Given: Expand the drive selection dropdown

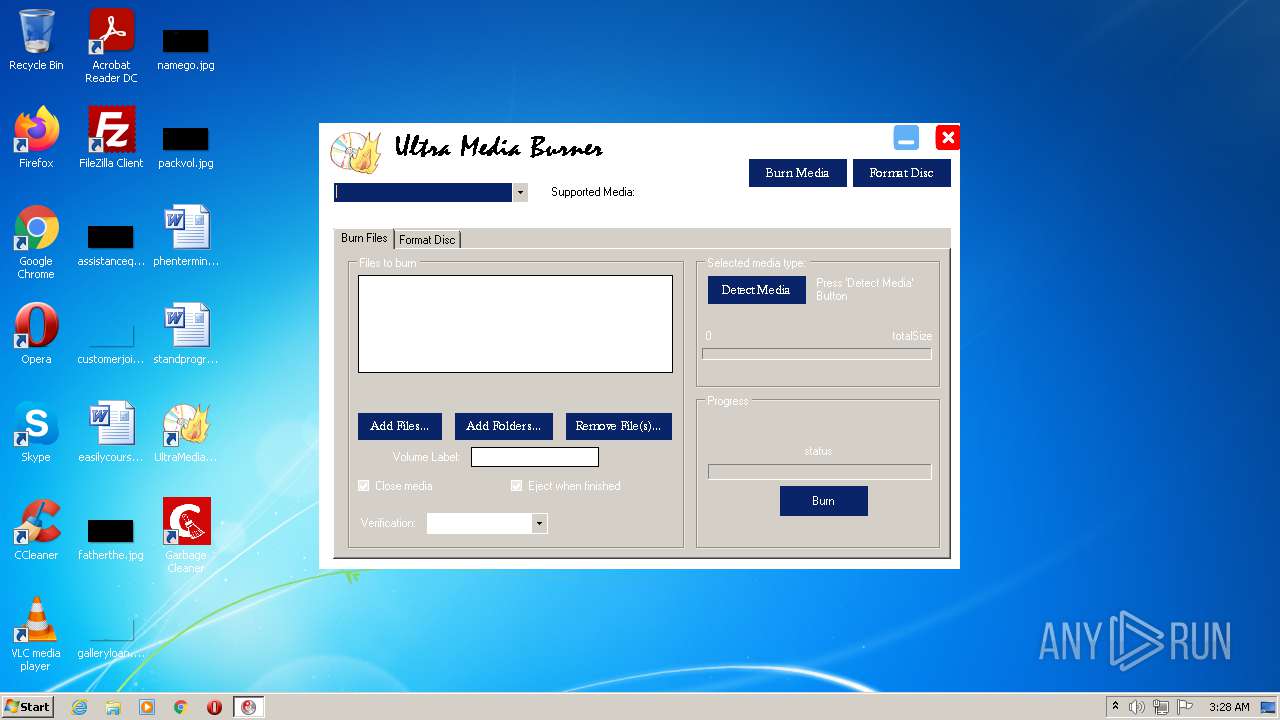Looking at the screenshot, I should [520, 192].
